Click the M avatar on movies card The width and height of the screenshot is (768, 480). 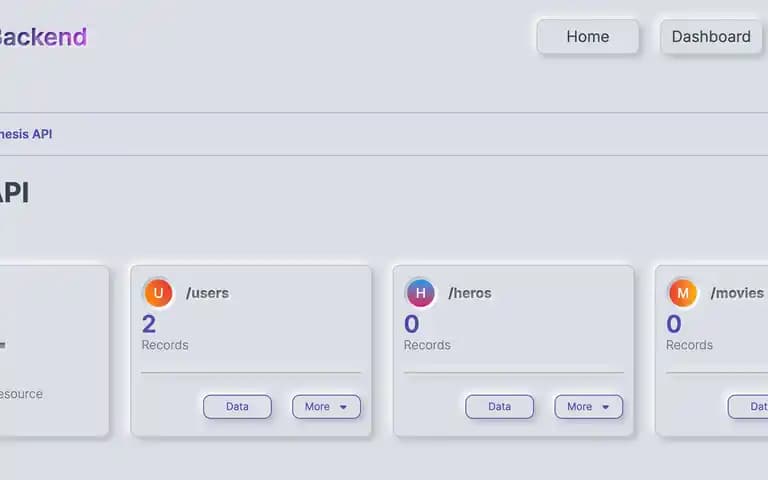point(682,293)
